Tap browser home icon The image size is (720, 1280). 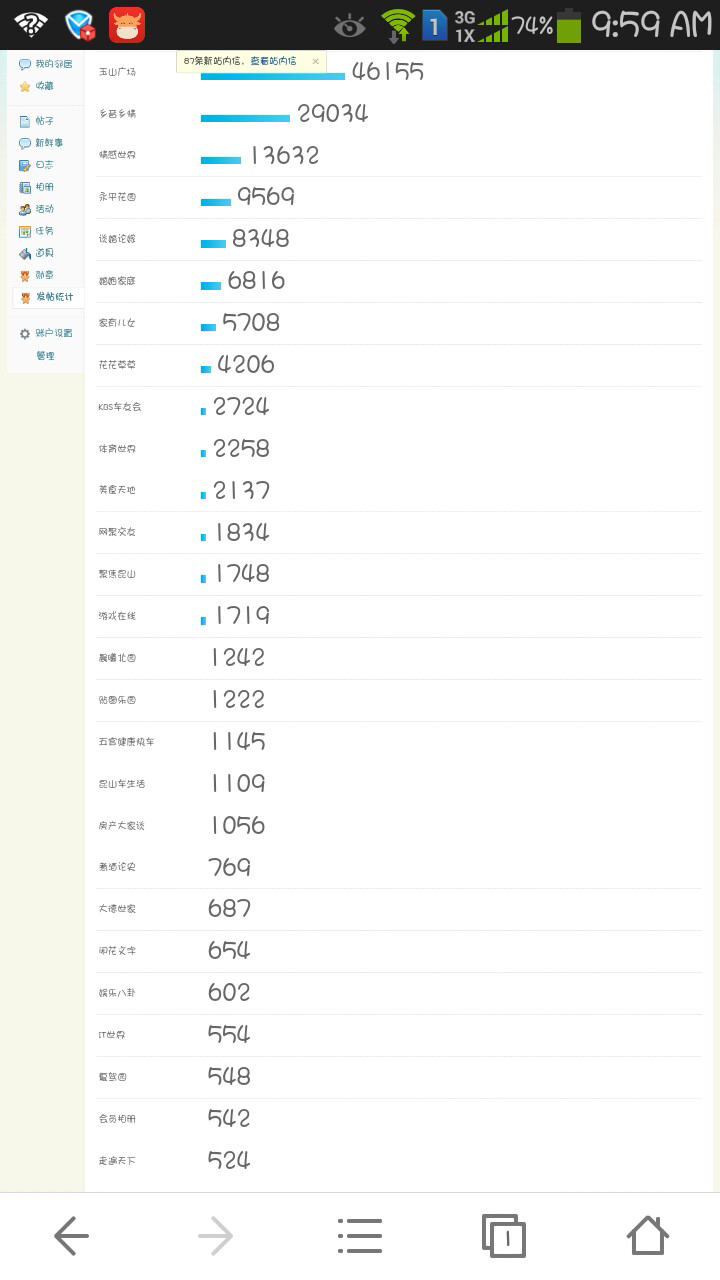pyautogui.click(x=647, y=1235)
